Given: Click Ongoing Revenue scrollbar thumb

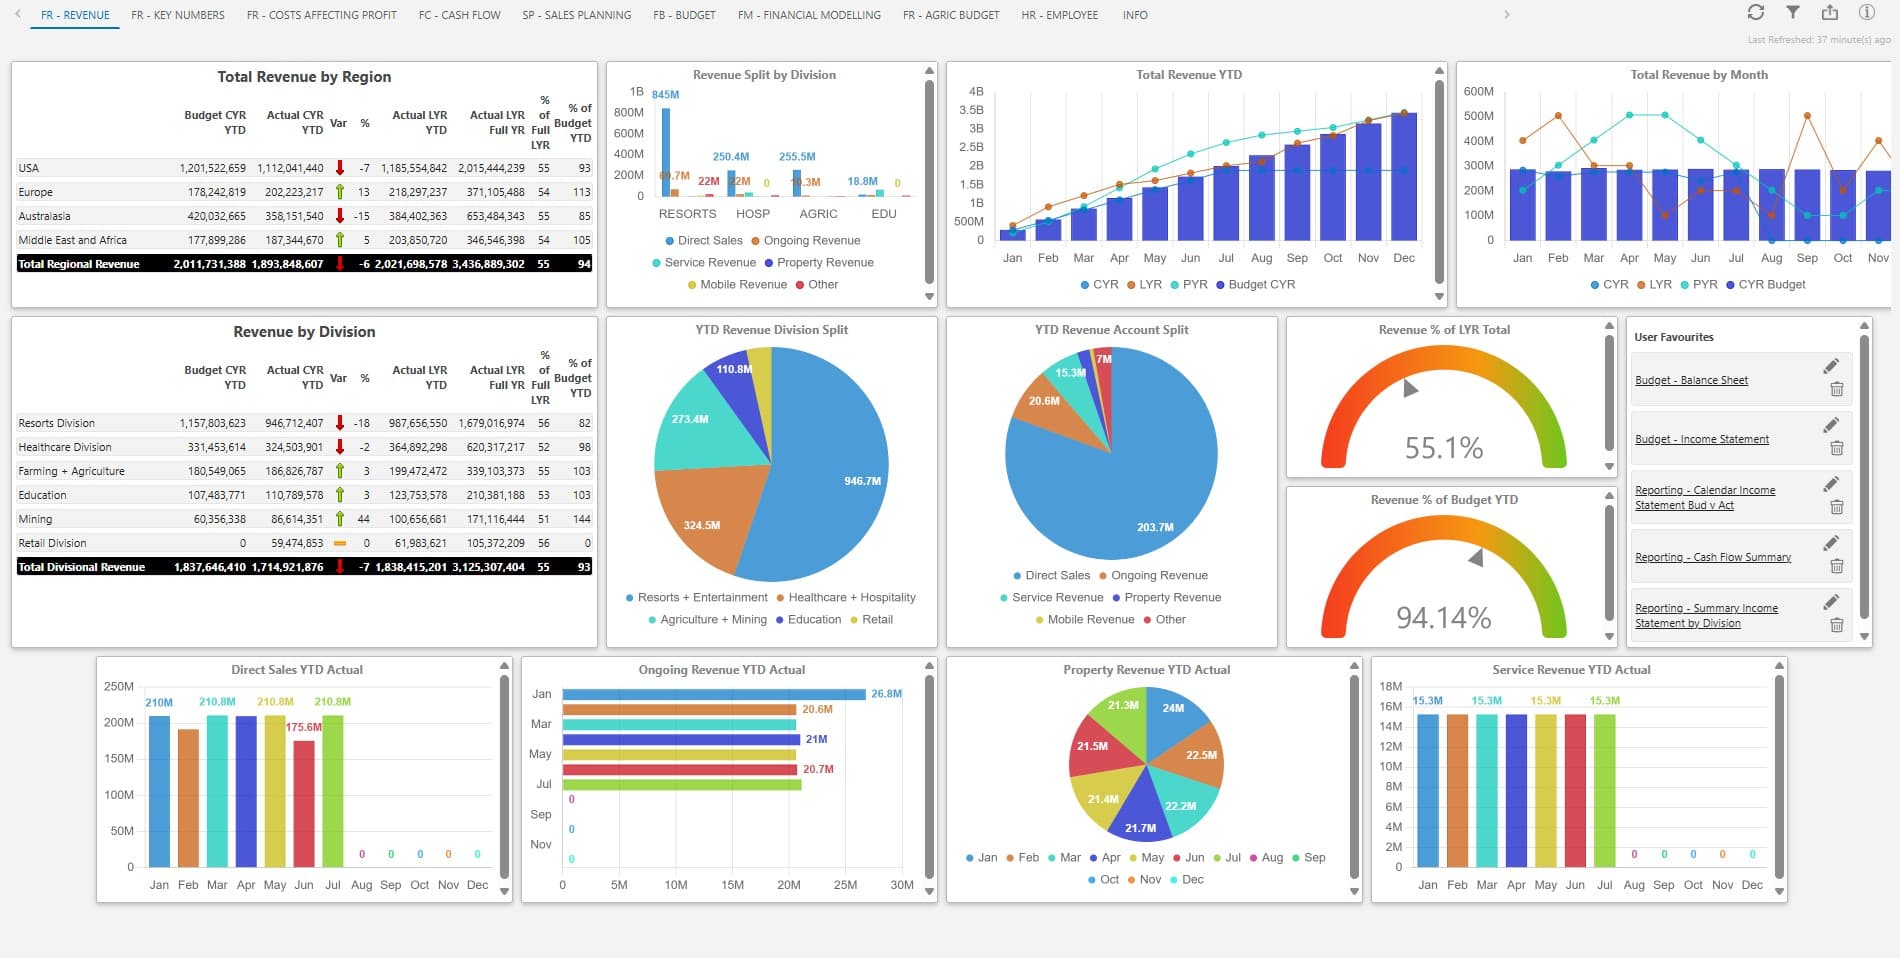Looking at the screenshot, I should pyautogui.click(x=929, y=775).
